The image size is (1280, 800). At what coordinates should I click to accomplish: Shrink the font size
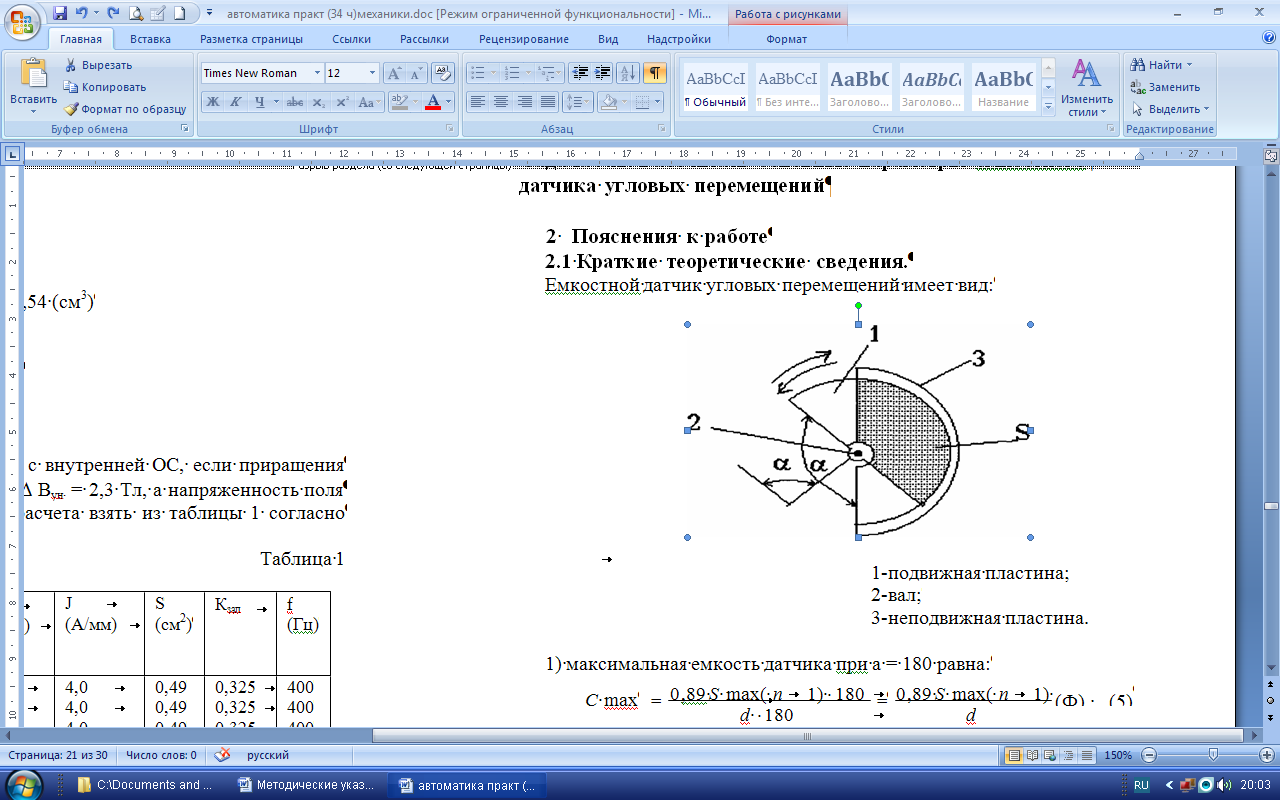415,73
